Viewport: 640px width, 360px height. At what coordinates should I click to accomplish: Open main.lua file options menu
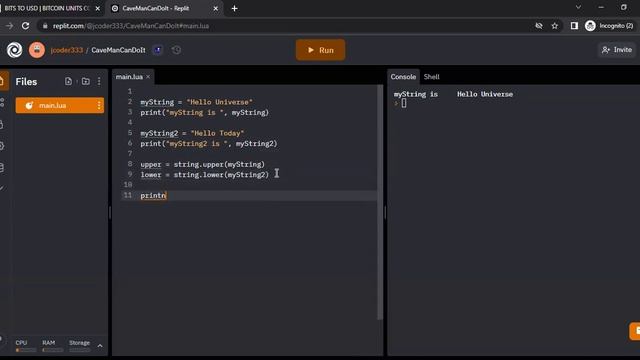point(99,105)
